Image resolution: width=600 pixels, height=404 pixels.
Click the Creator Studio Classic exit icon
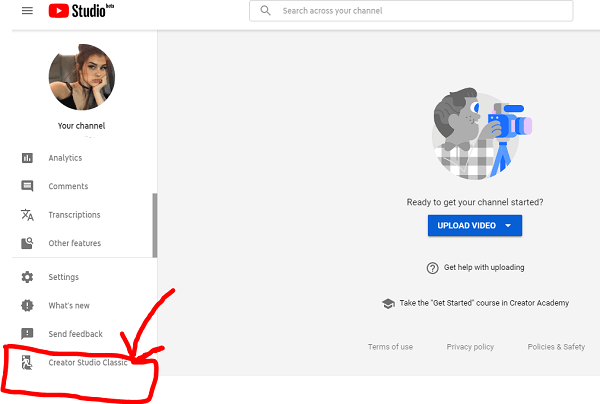click(x=27, y=362)
